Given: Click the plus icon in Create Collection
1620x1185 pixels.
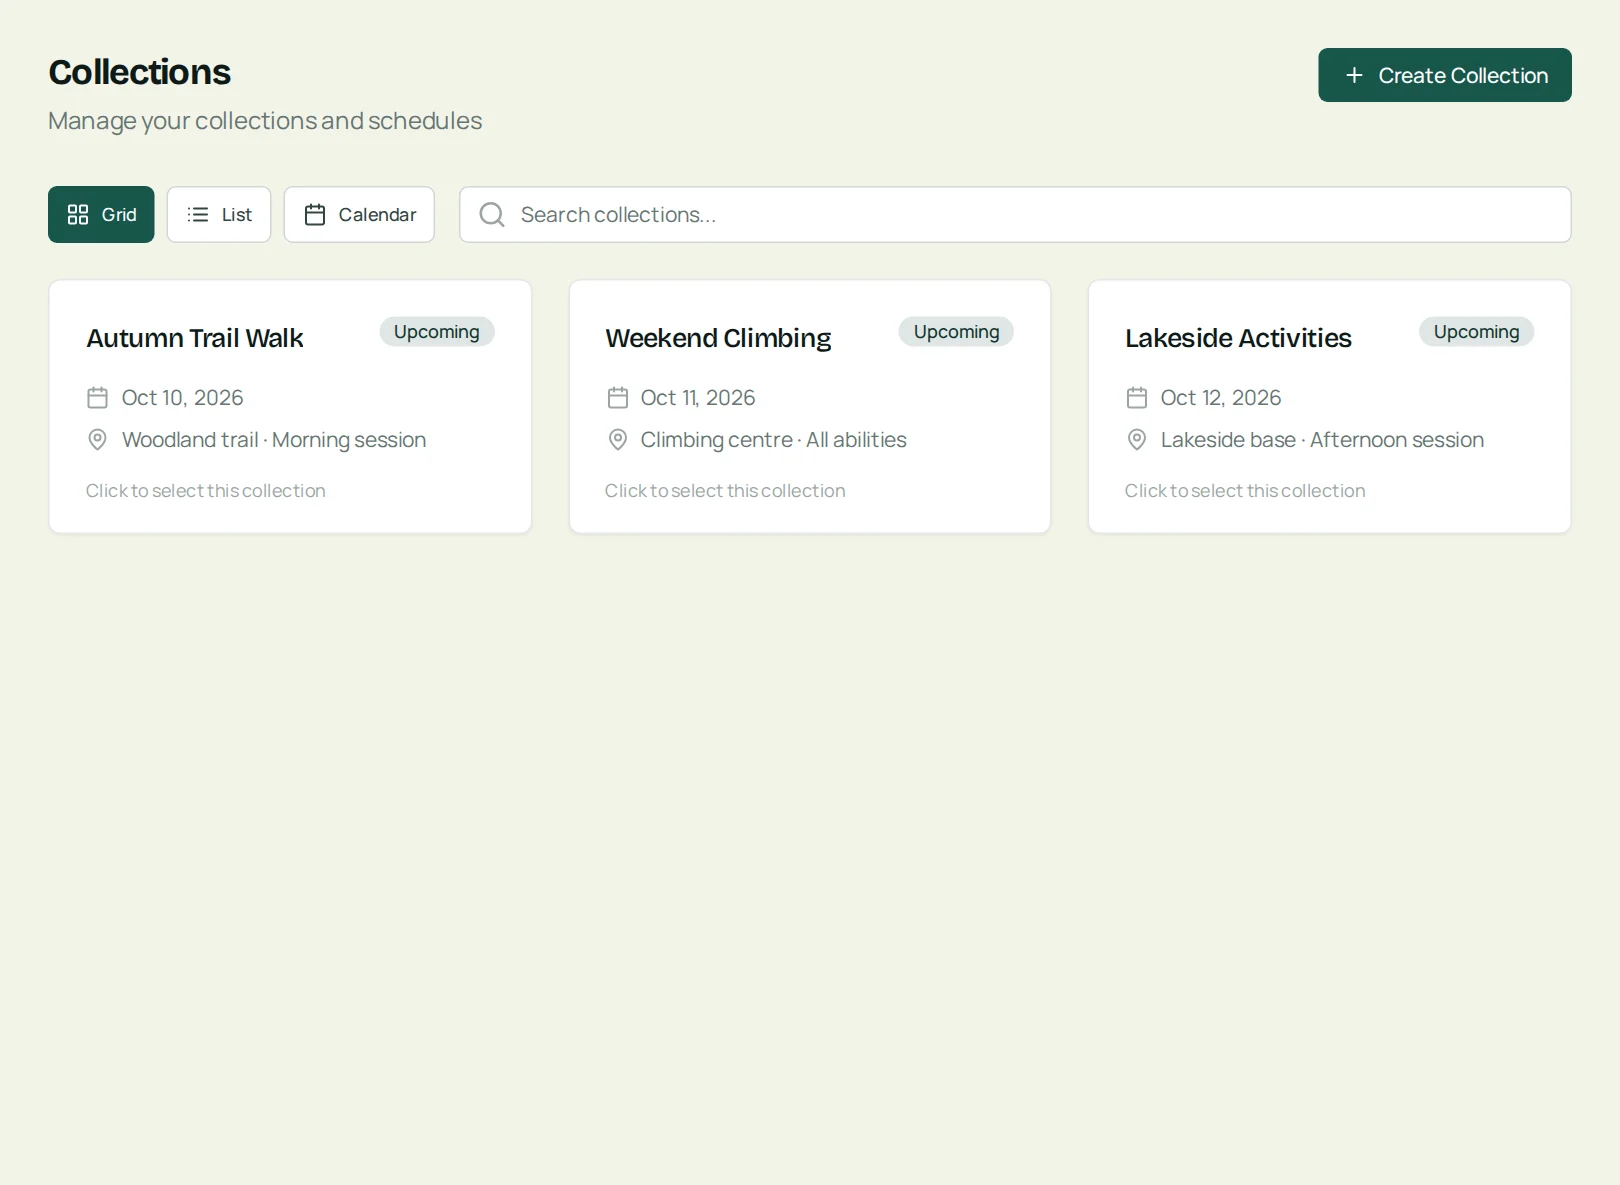Looking at the screenshot, I should point(1354,75).
